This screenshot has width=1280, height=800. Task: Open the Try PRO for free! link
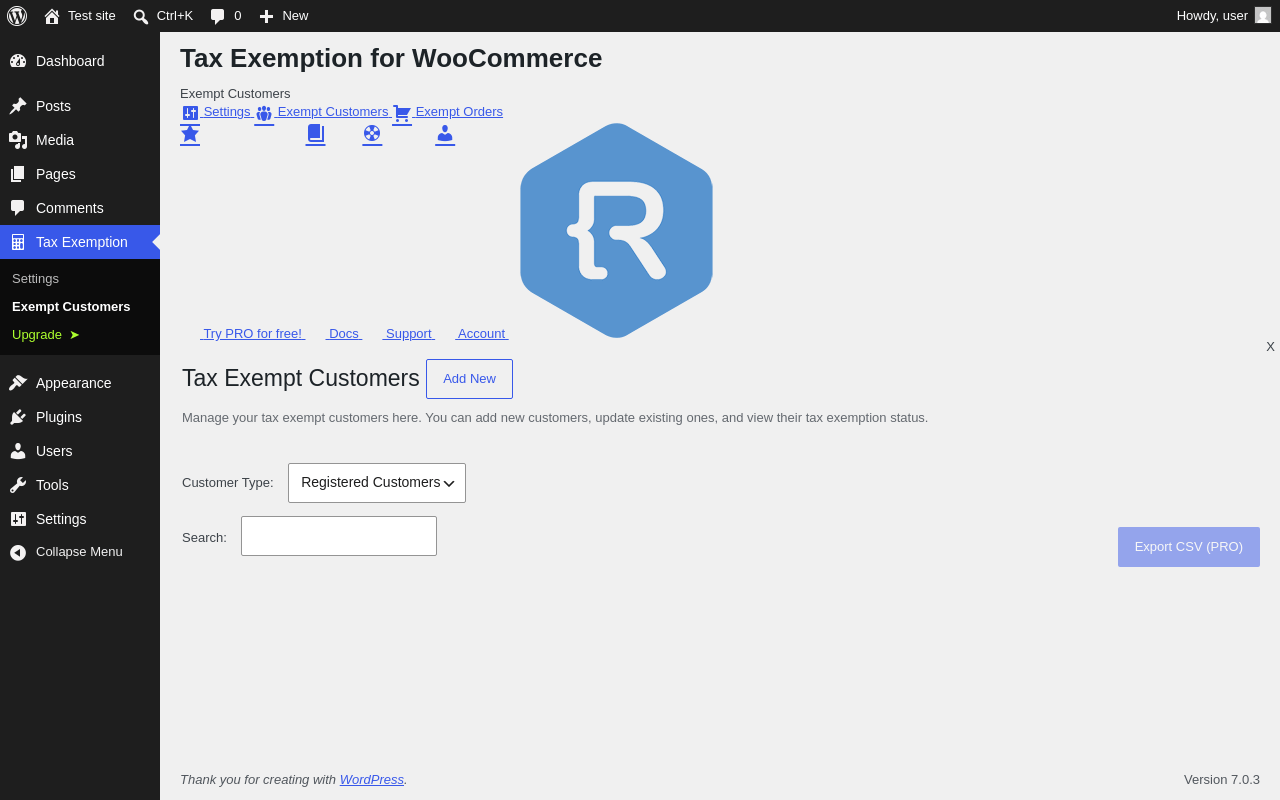tap(253, 334)
